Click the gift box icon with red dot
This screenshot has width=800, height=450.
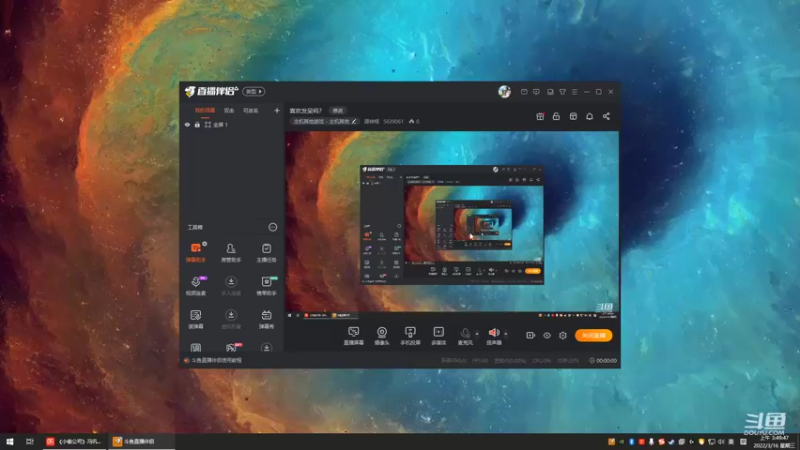pos(540,116)
